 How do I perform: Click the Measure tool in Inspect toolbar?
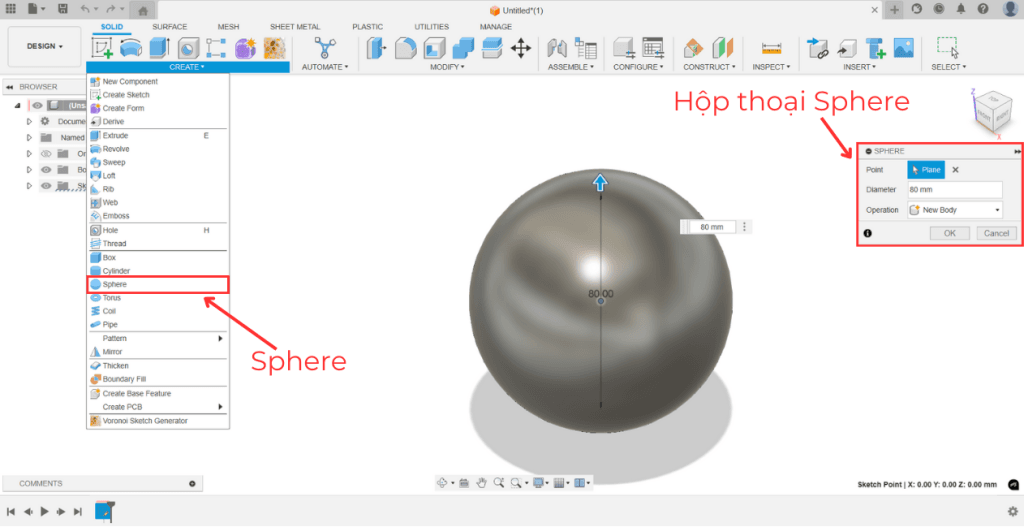click(770, 47)
